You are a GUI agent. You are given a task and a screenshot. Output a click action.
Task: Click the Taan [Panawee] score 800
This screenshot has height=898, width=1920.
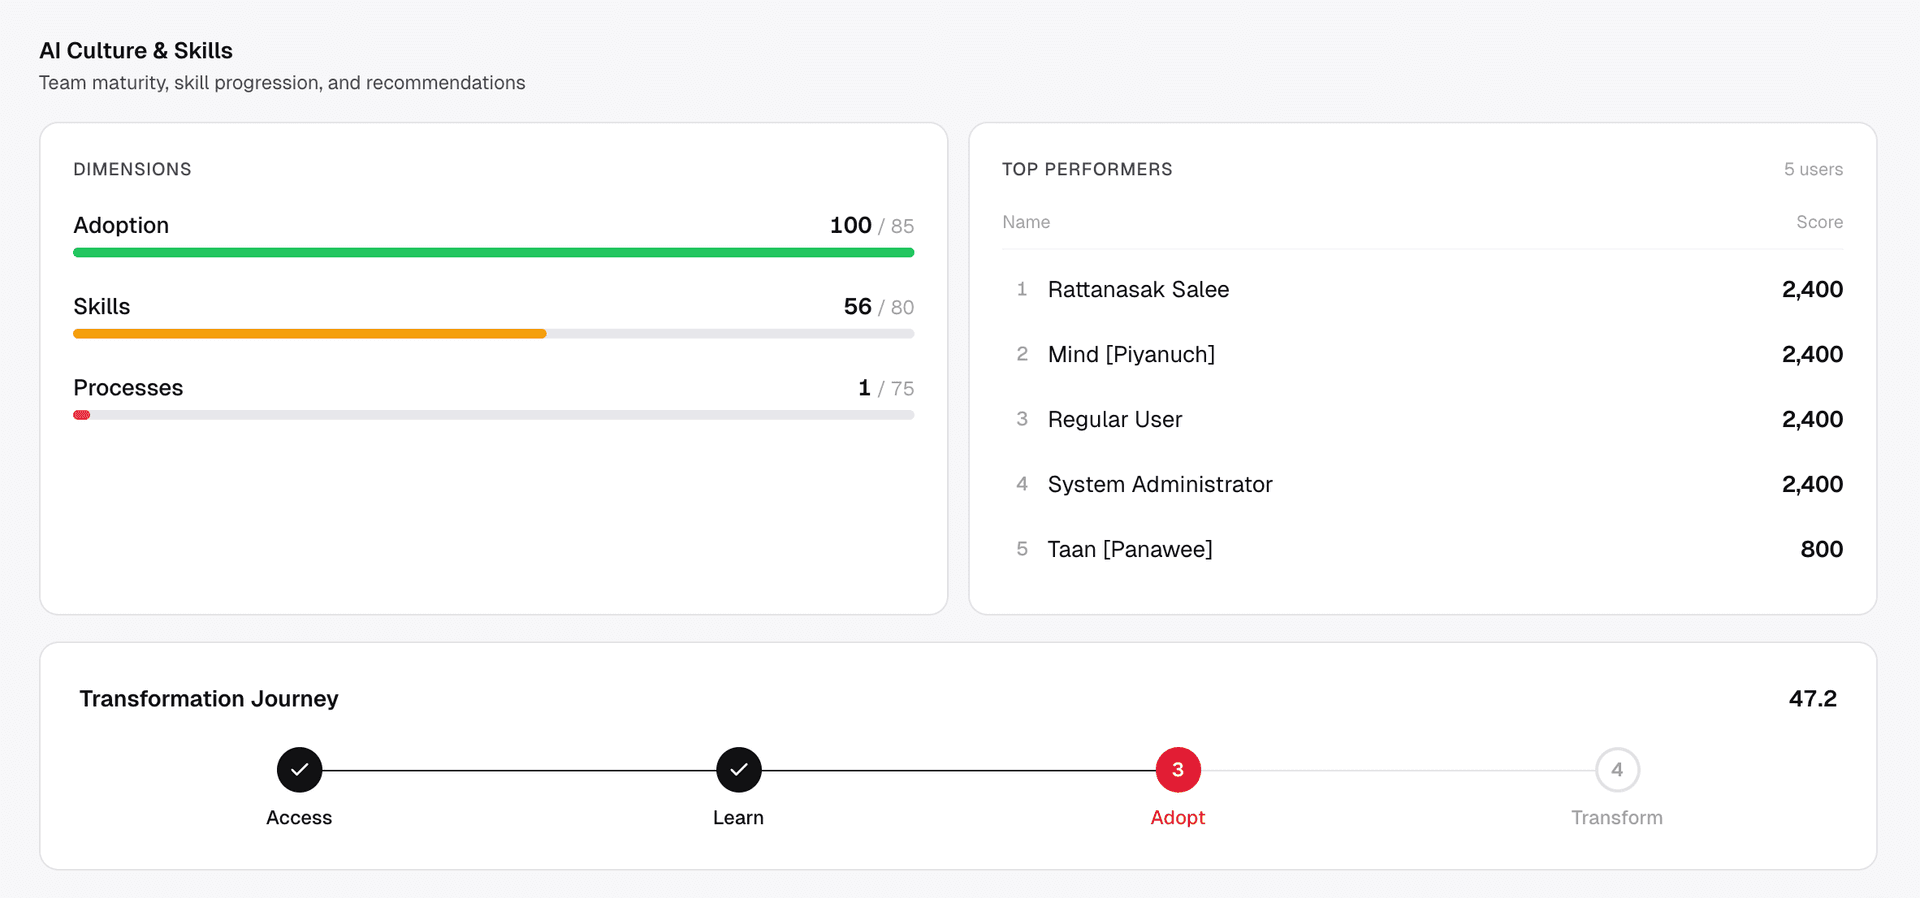[1822, 549]
